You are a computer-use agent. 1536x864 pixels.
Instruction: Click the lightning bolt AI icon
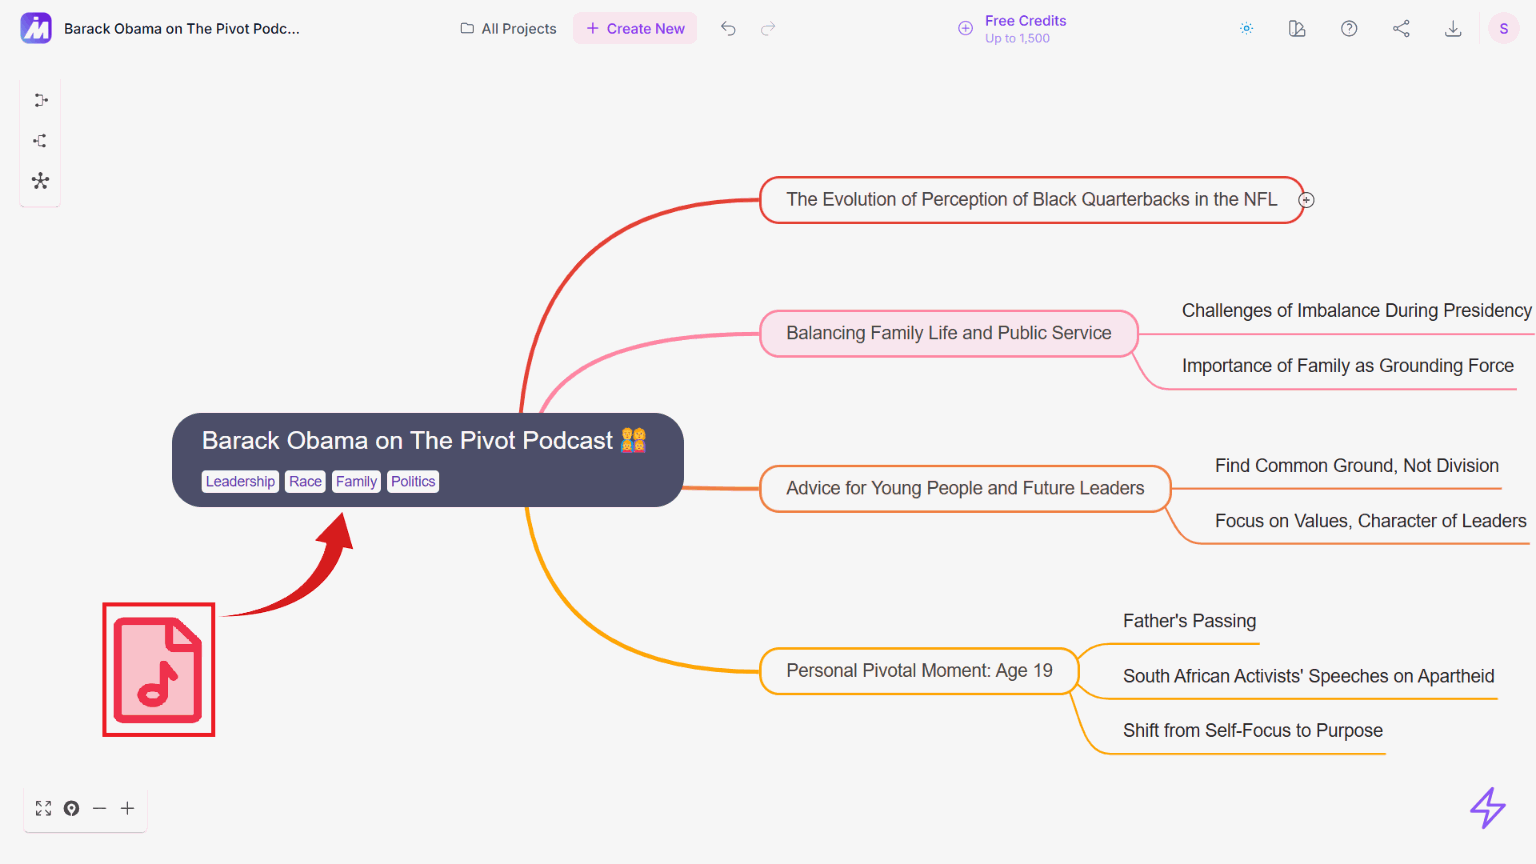[1488, 808]
